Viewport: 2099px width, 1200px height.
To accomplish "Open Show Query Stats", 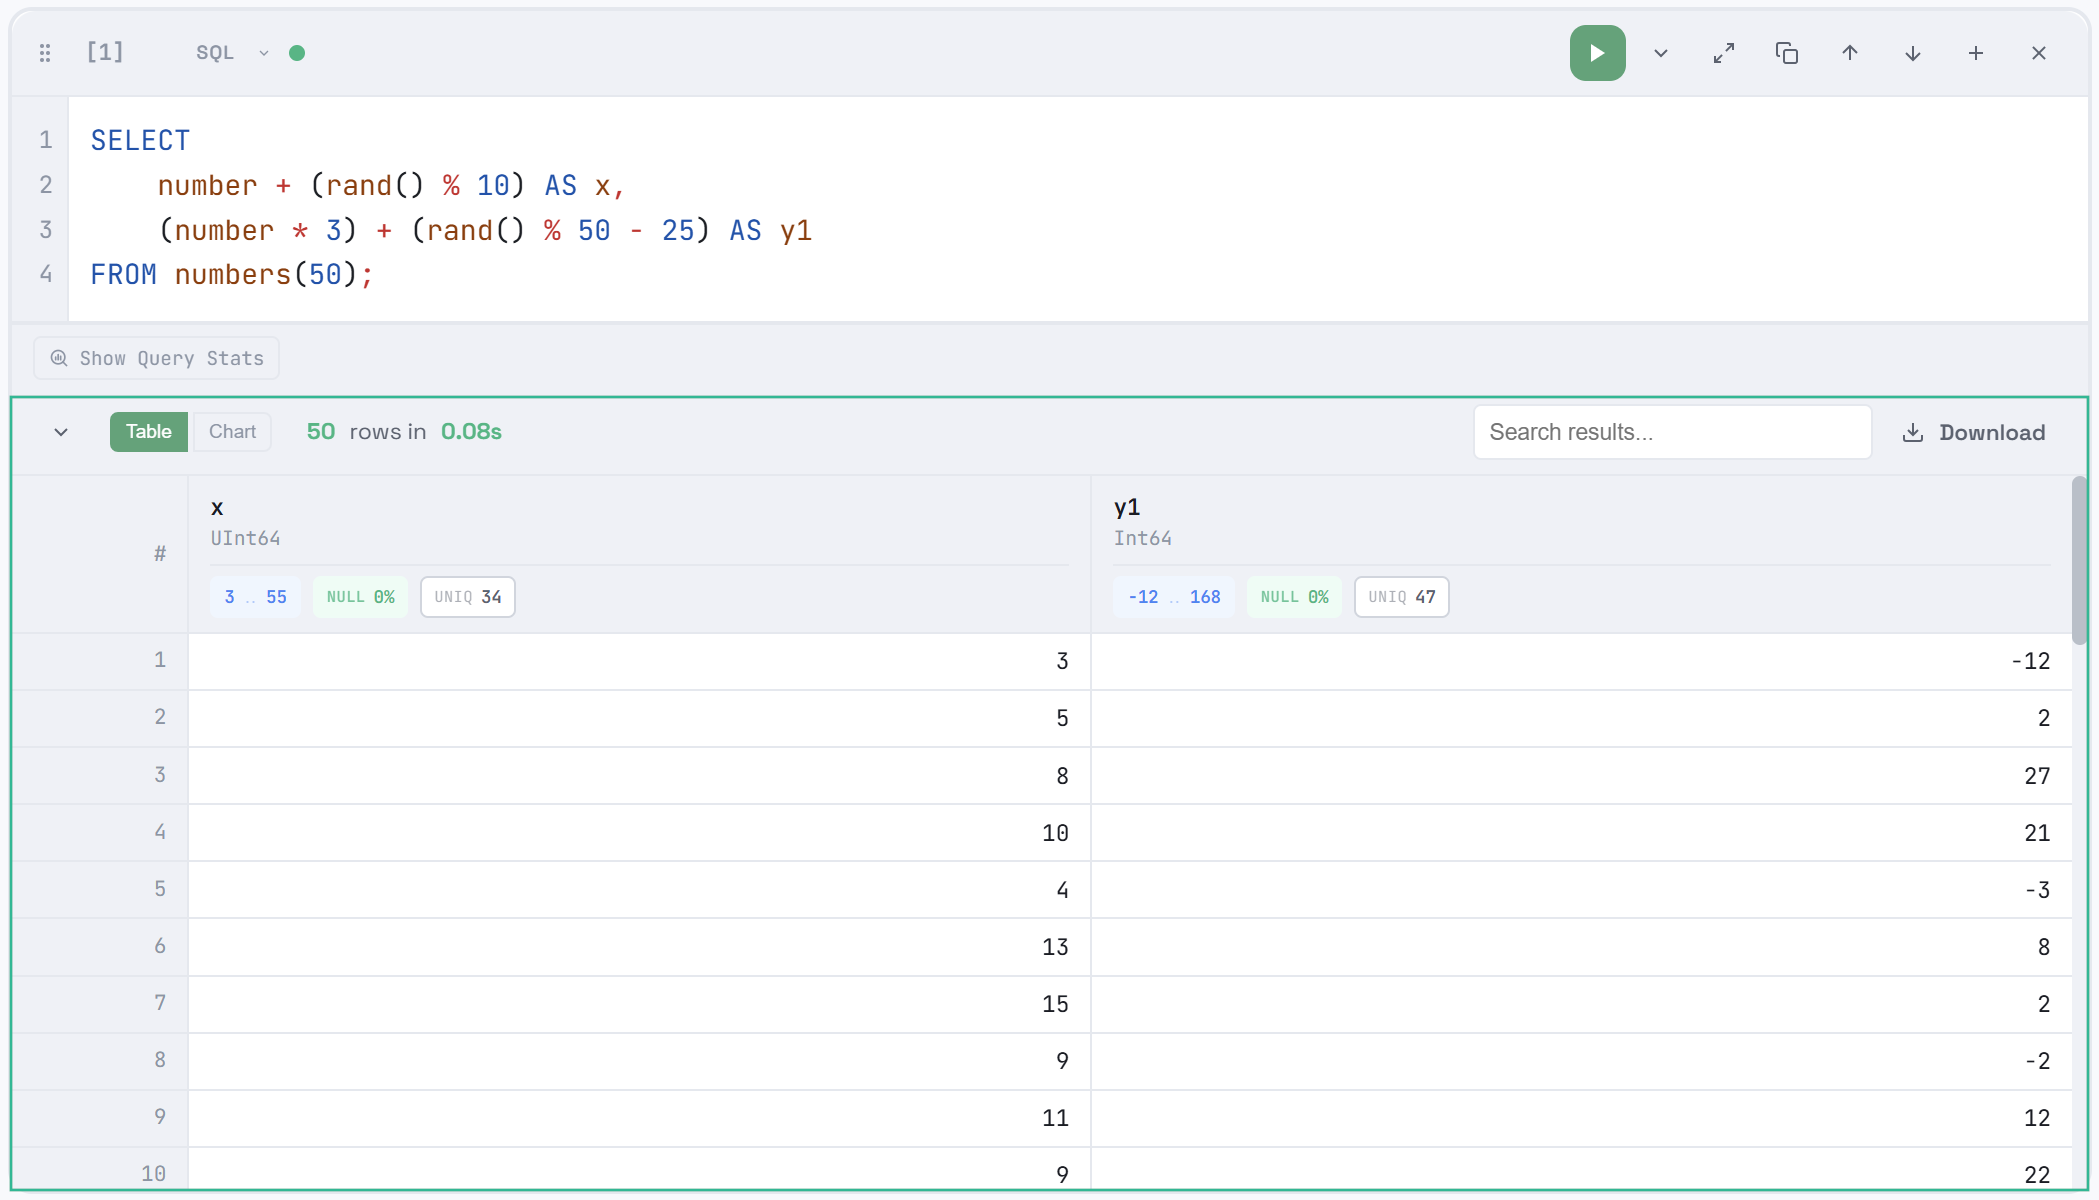I will [x=156, y=357].
